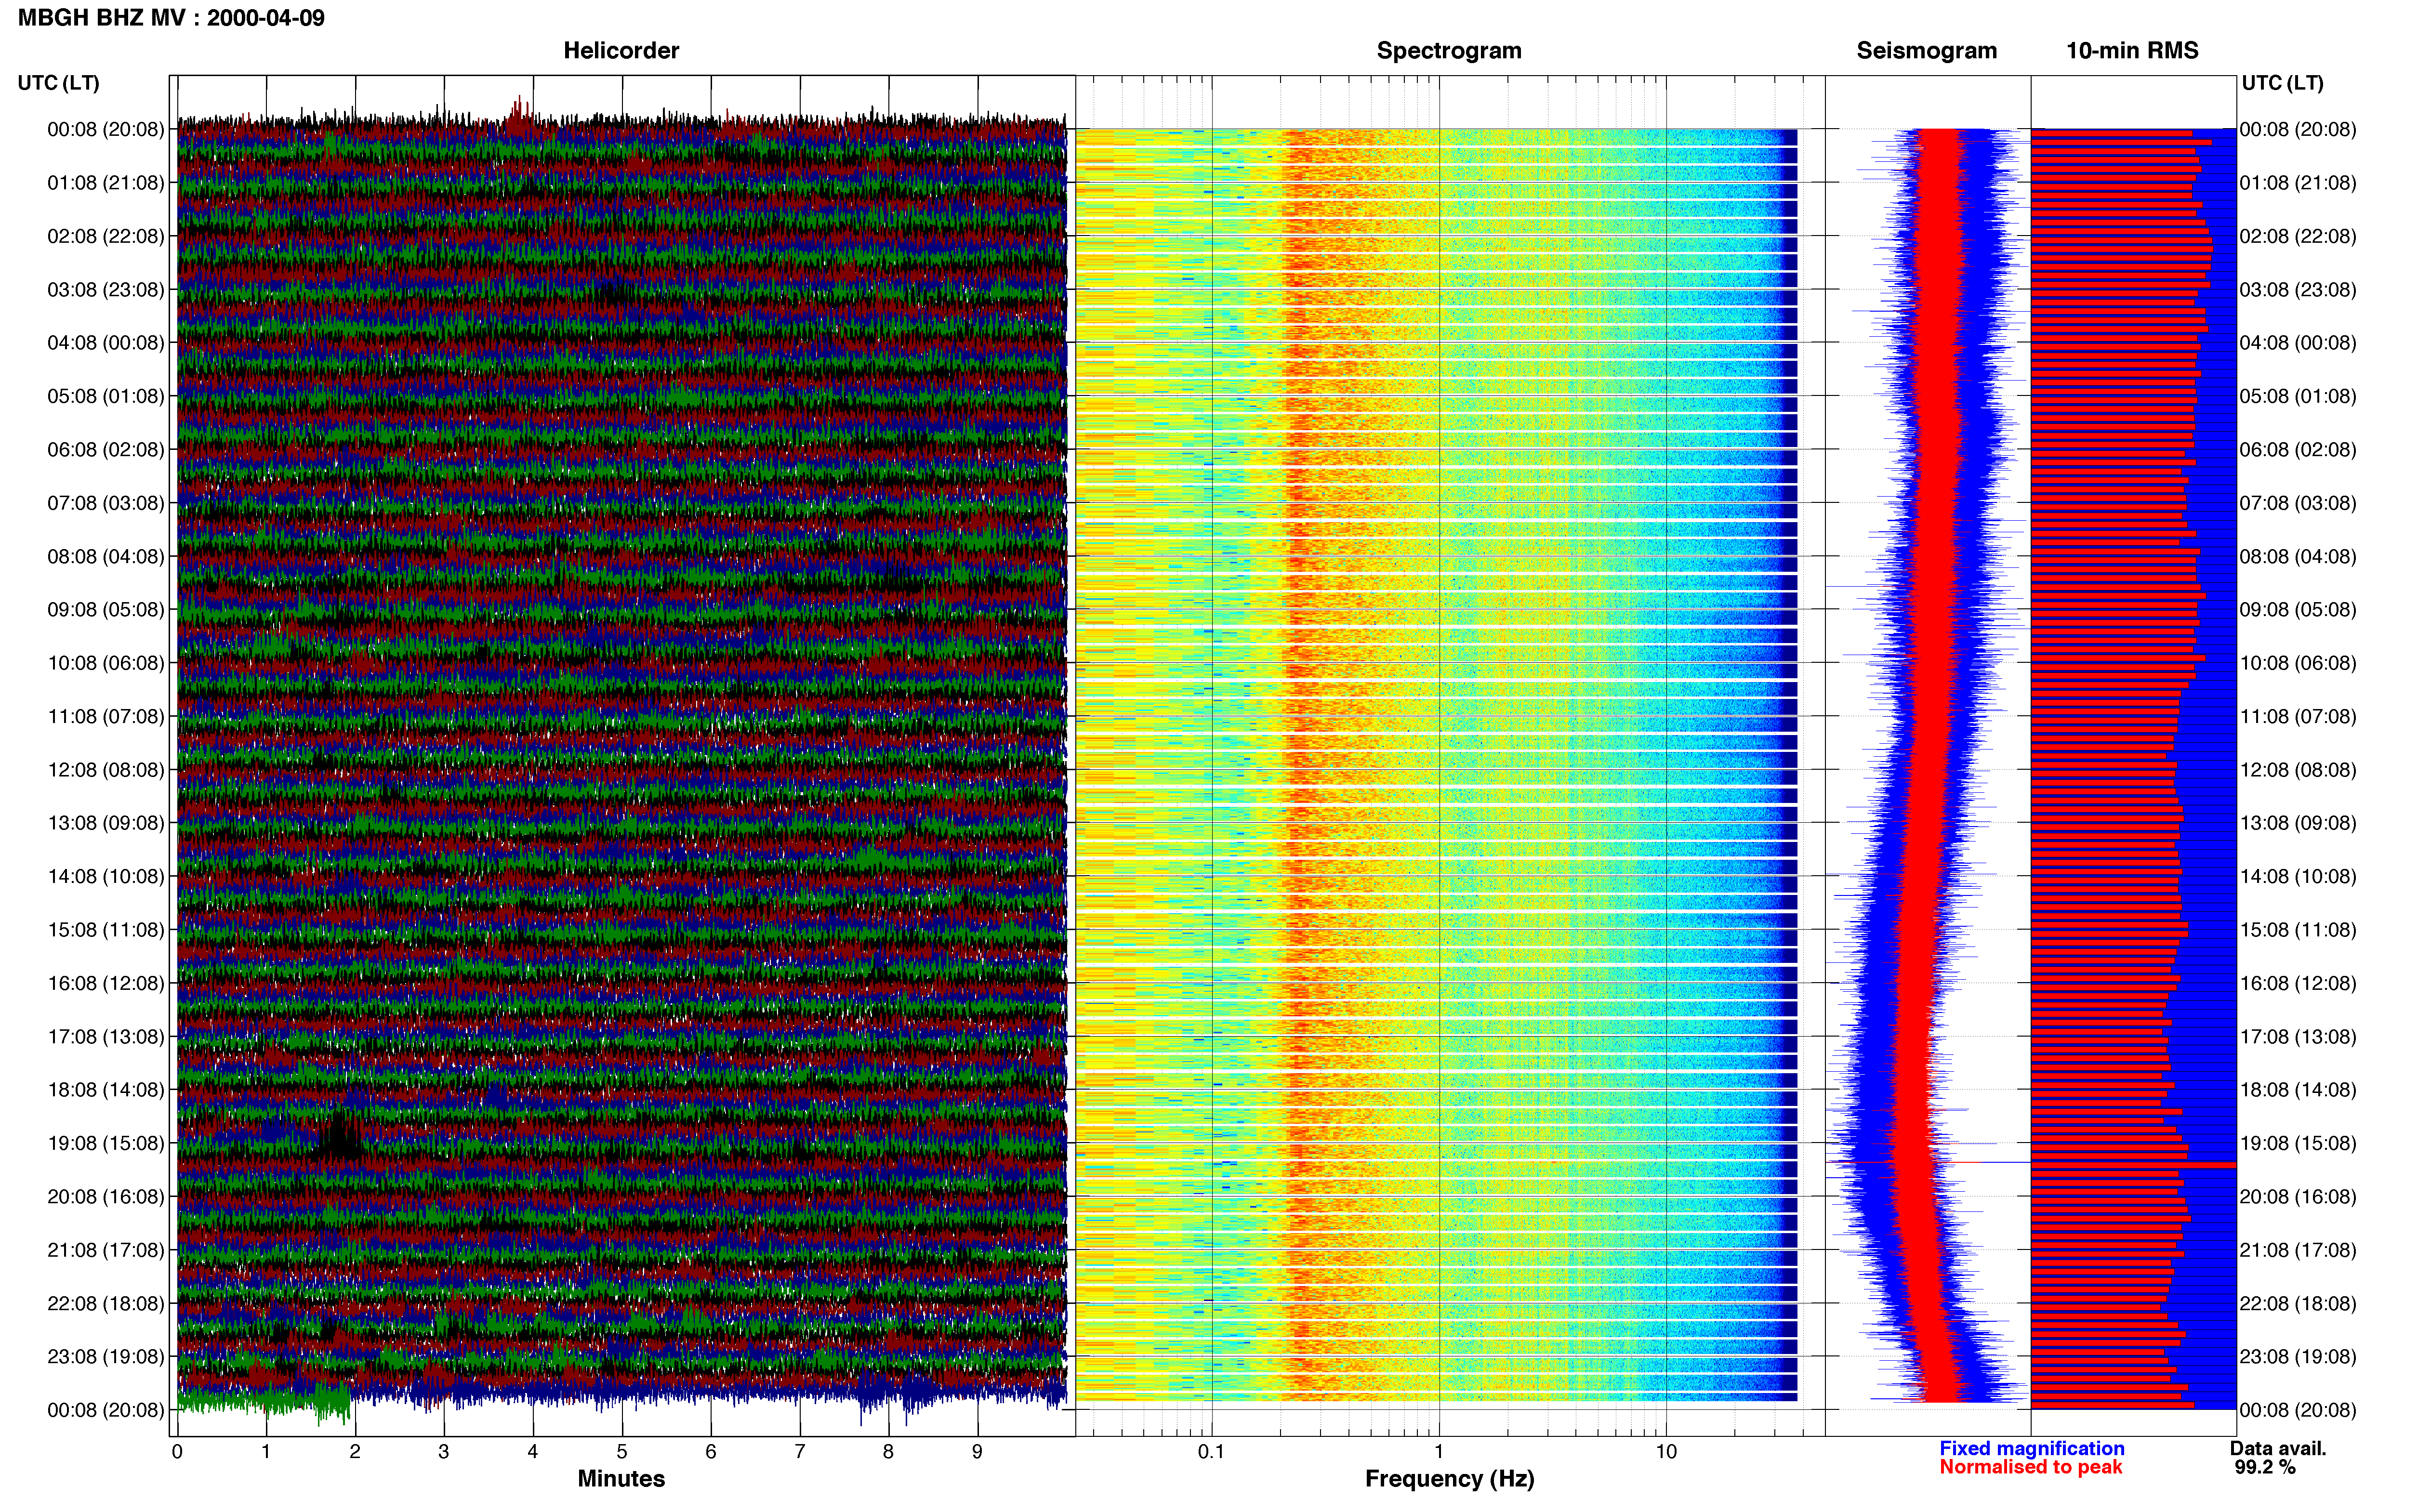Click the plot title MBGH BHZ MV : 2000-04-09

coord(171,18)
